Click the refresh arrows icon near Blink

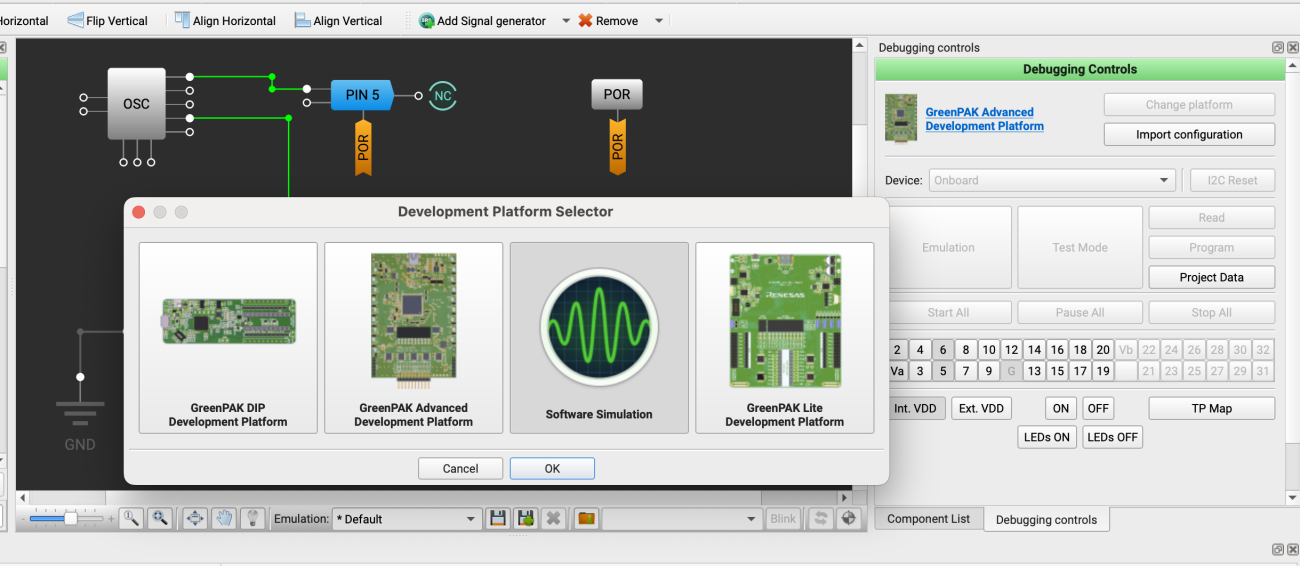(821, 518)
